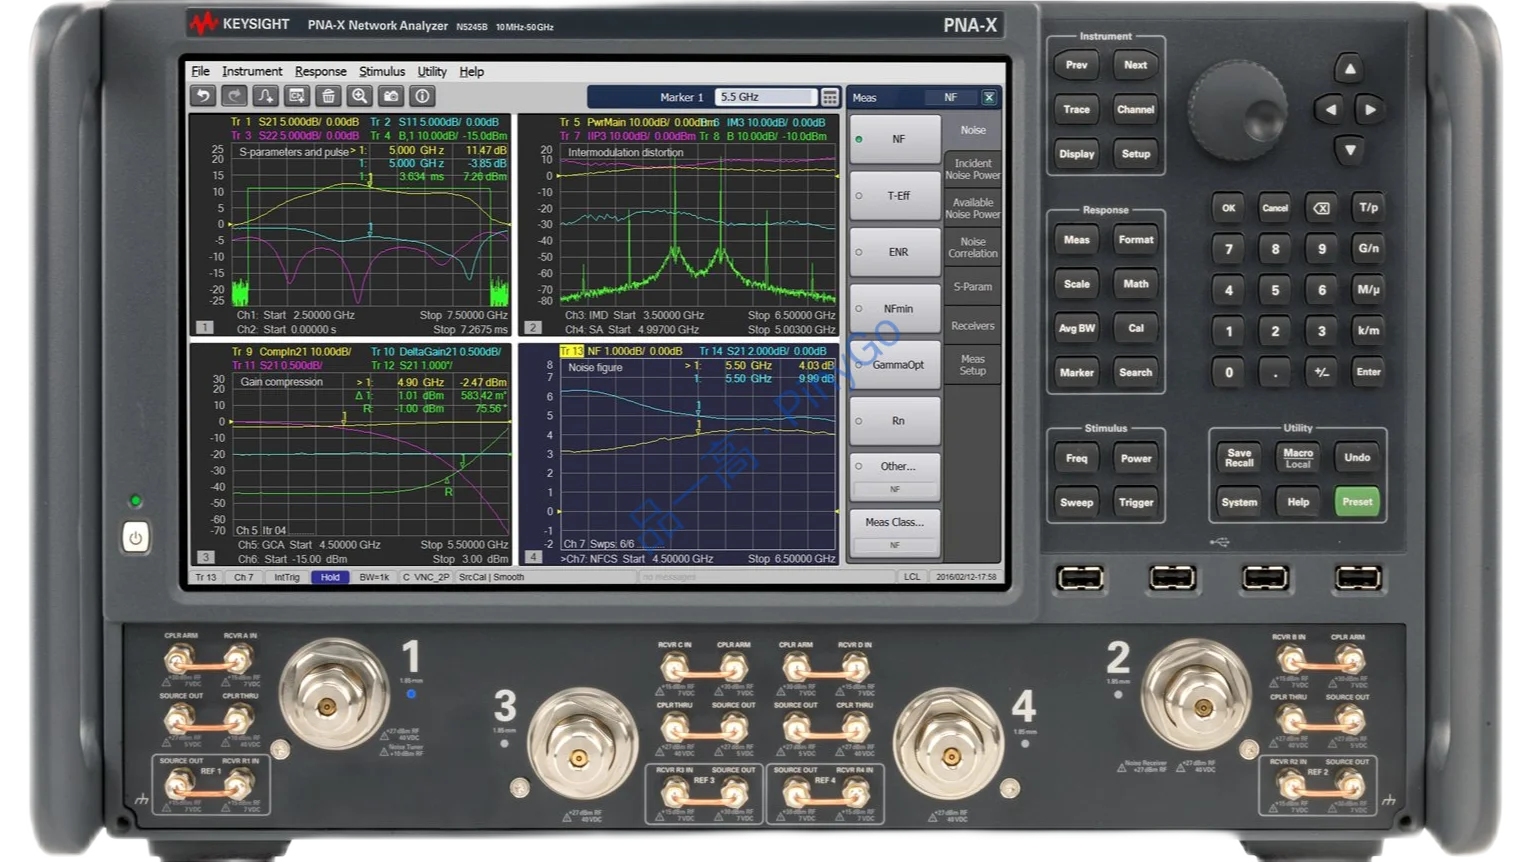Viewport: 1531px width, 862px height.
Task: Open the Utility menu in the menu bar
Action: pos(432,71)
